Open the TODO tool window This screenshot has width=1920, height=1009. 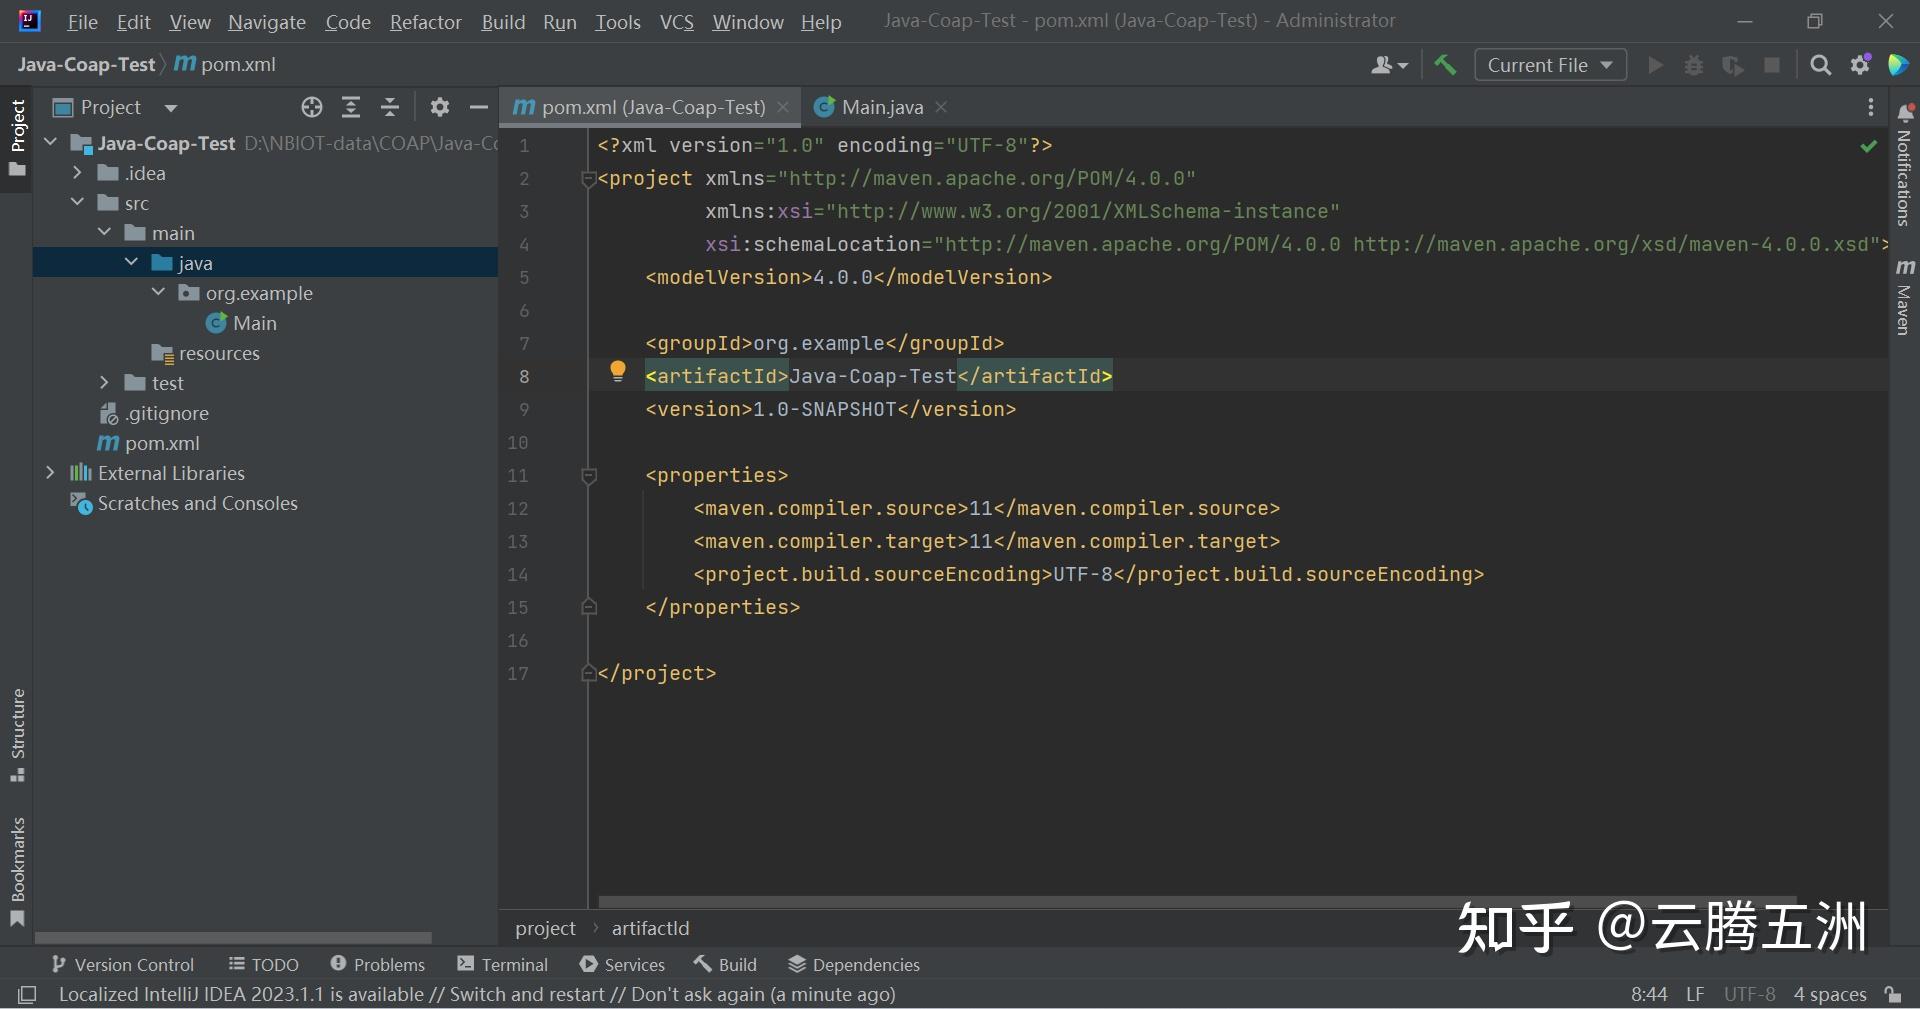tap(264, 965)
